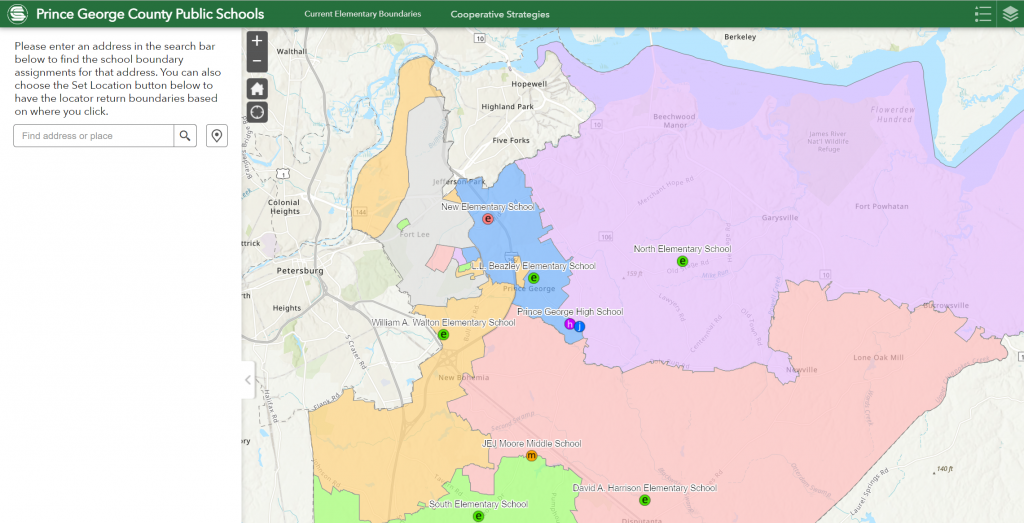Select North Elementary School marker
This screenshot has width=1024, height=523.
tap(682, 261)
